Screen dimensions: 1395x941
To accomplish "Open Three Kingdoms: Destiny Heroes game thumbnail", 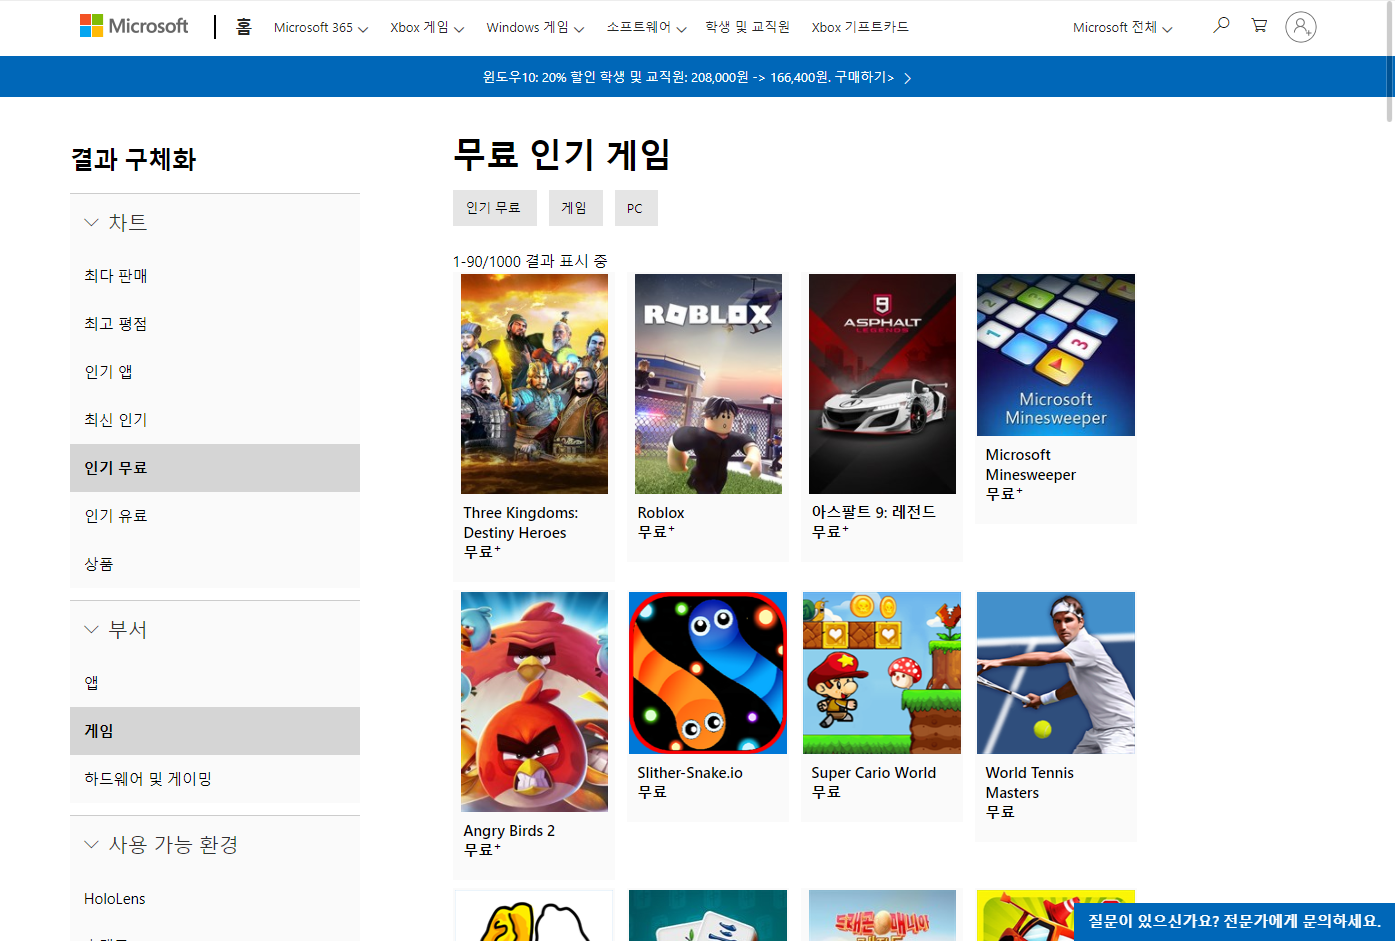I will pyautogui.click(x=534, y=384).
